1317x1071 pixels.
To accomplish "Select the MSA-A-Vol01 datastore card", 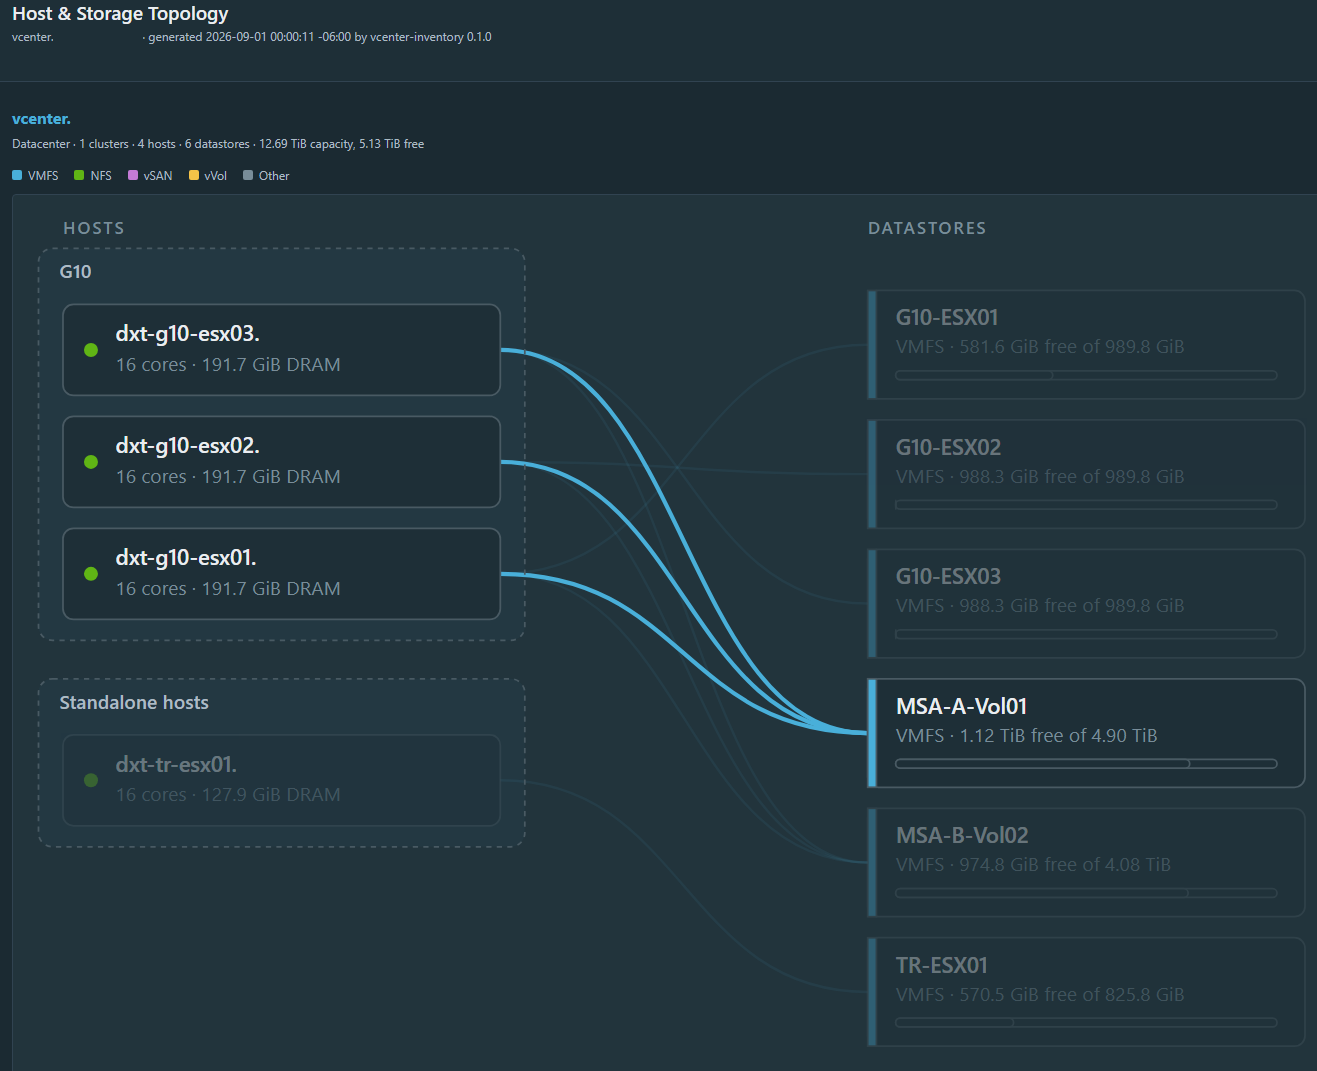I will click(x=1086, y=733).
